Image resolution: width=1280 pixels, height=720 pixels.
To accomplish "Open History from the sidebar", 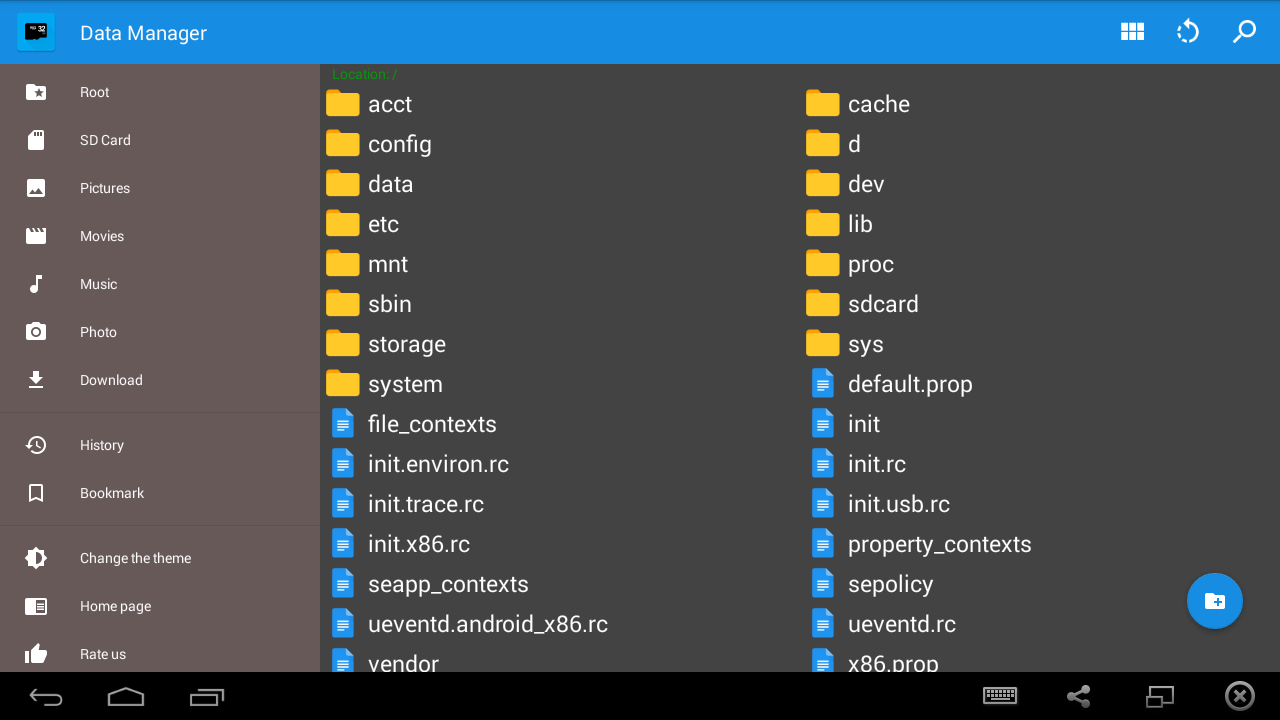I will click(x=160, y=445).
